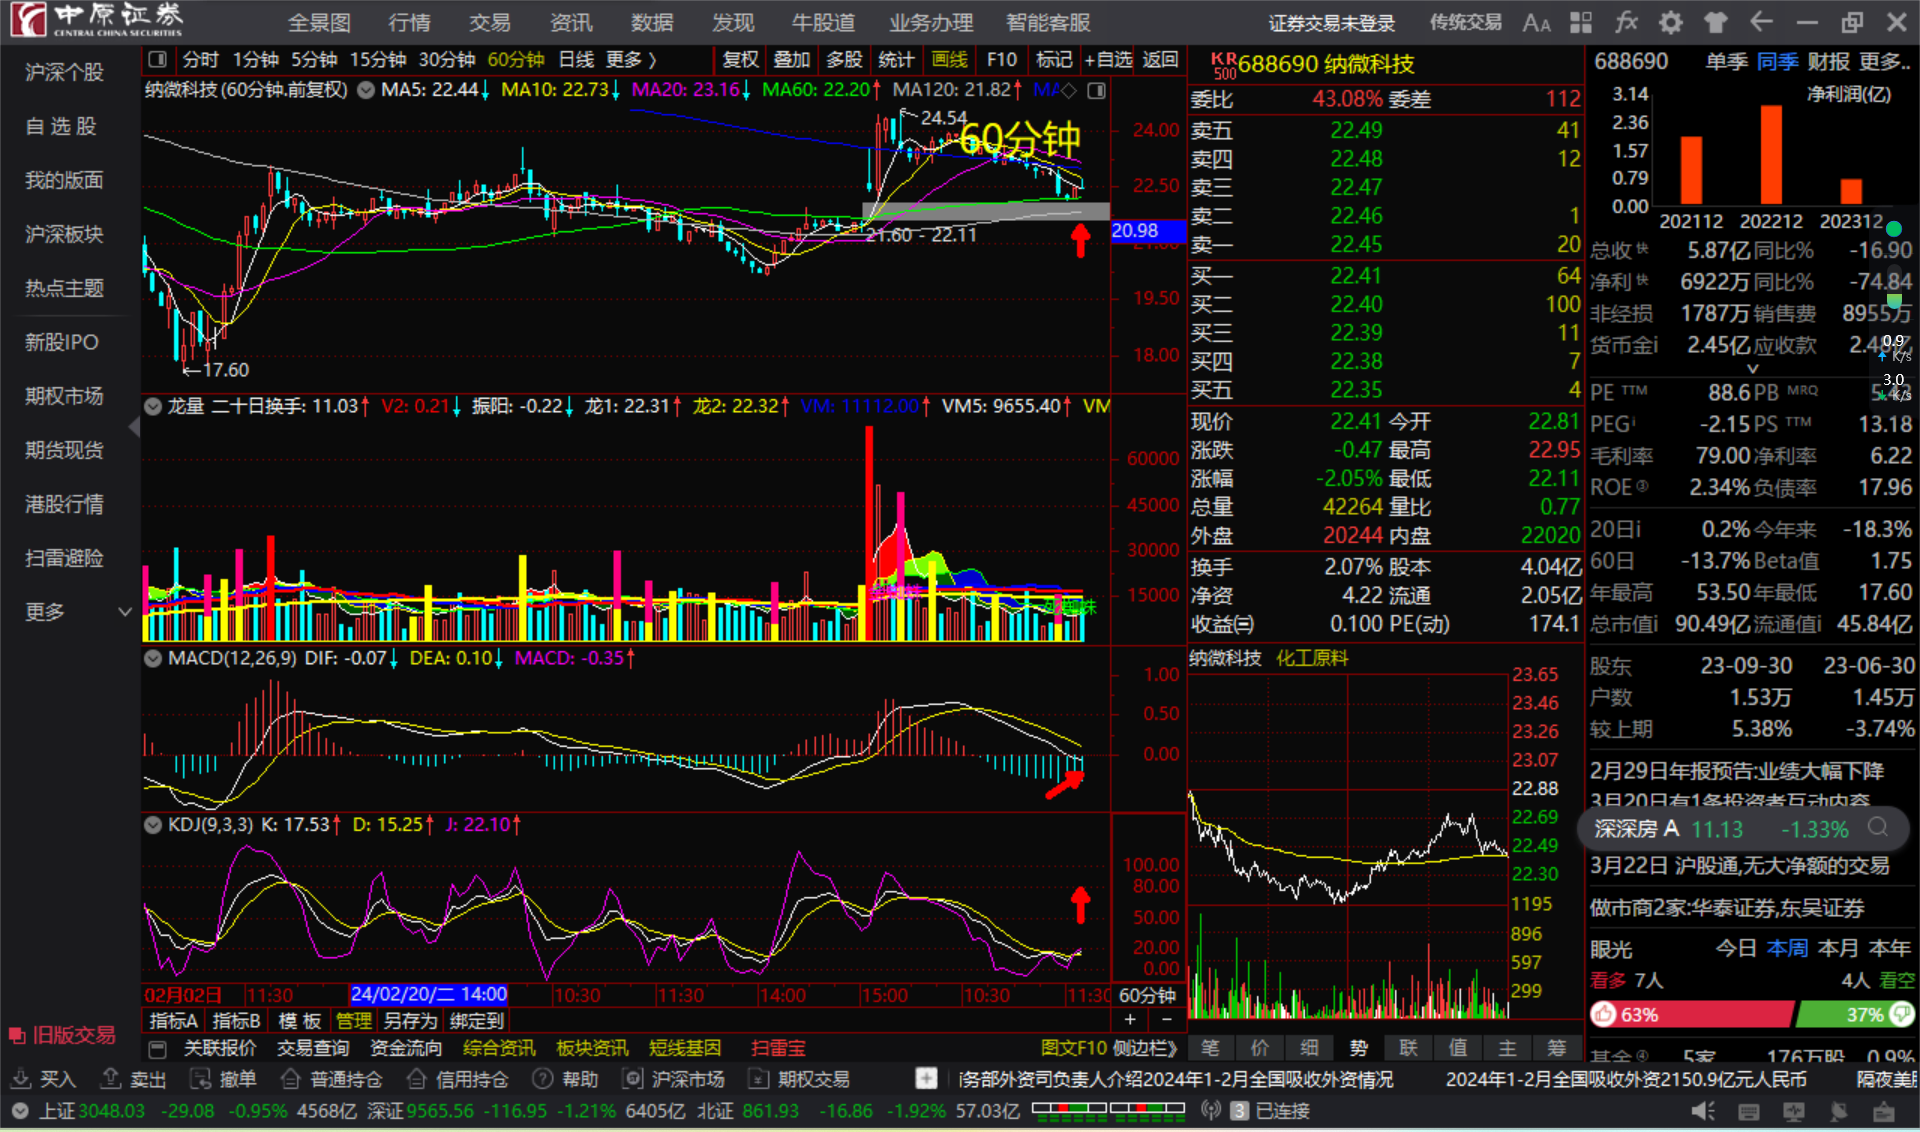Toggle the 龙量 indicator round button
This screenshot has height=1132, width=1920.
click(x=153, y=406)
